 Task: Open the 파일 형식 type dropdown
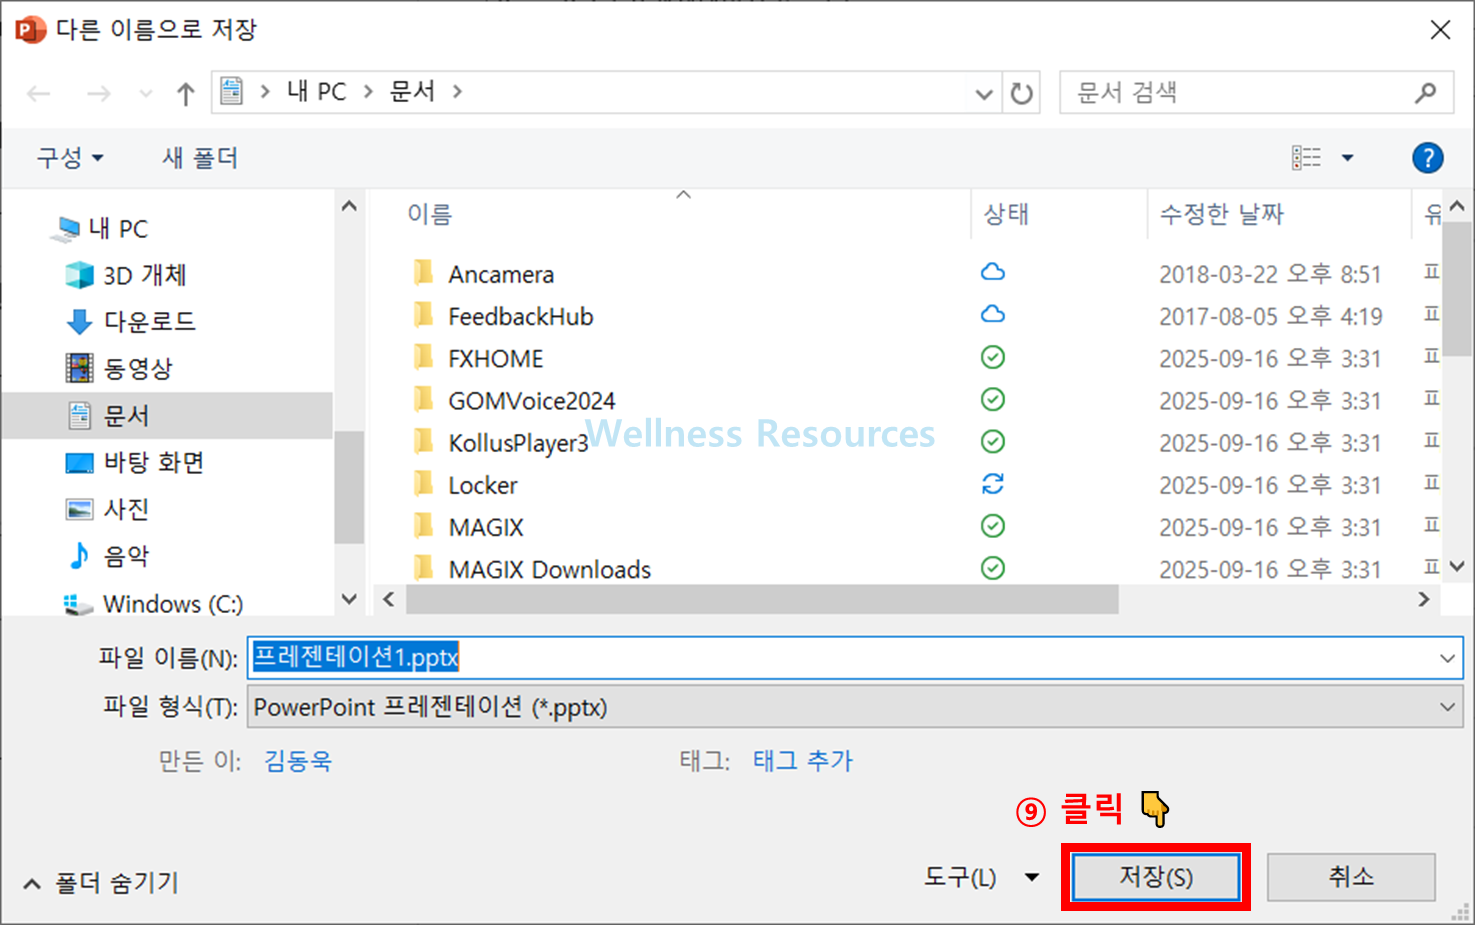[855, 707]
